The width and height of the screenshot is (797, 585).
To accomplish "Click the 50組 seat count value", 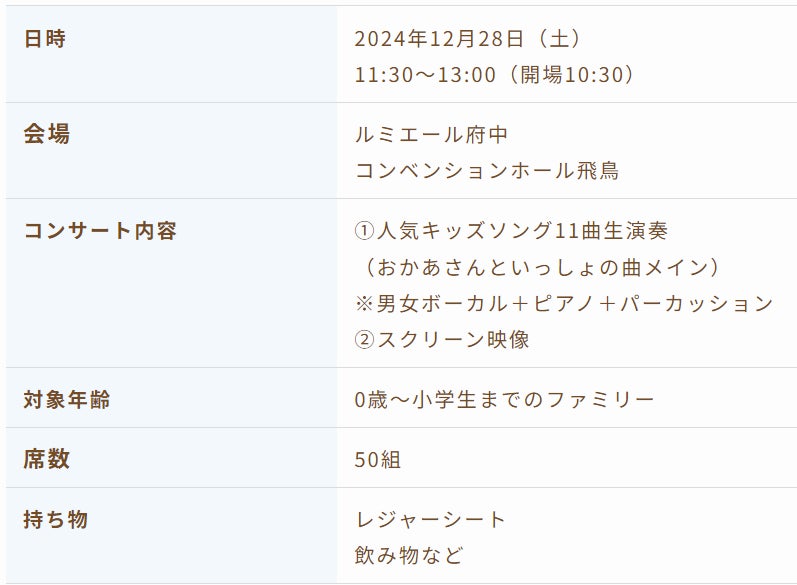I will (378, 460).
